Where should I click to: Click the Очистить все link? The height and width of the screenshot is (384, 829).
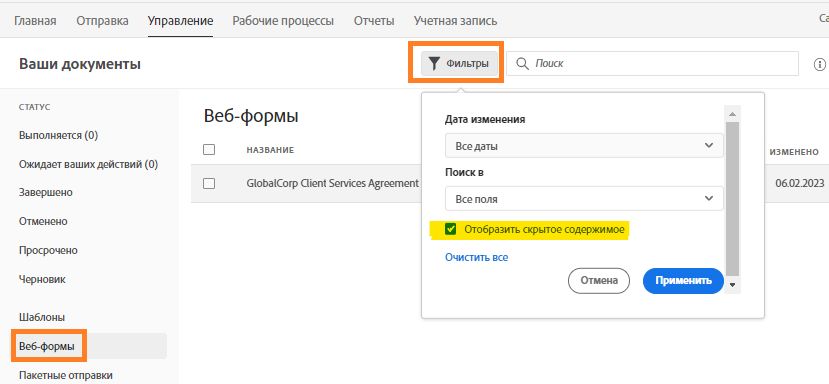pos(476,257)
